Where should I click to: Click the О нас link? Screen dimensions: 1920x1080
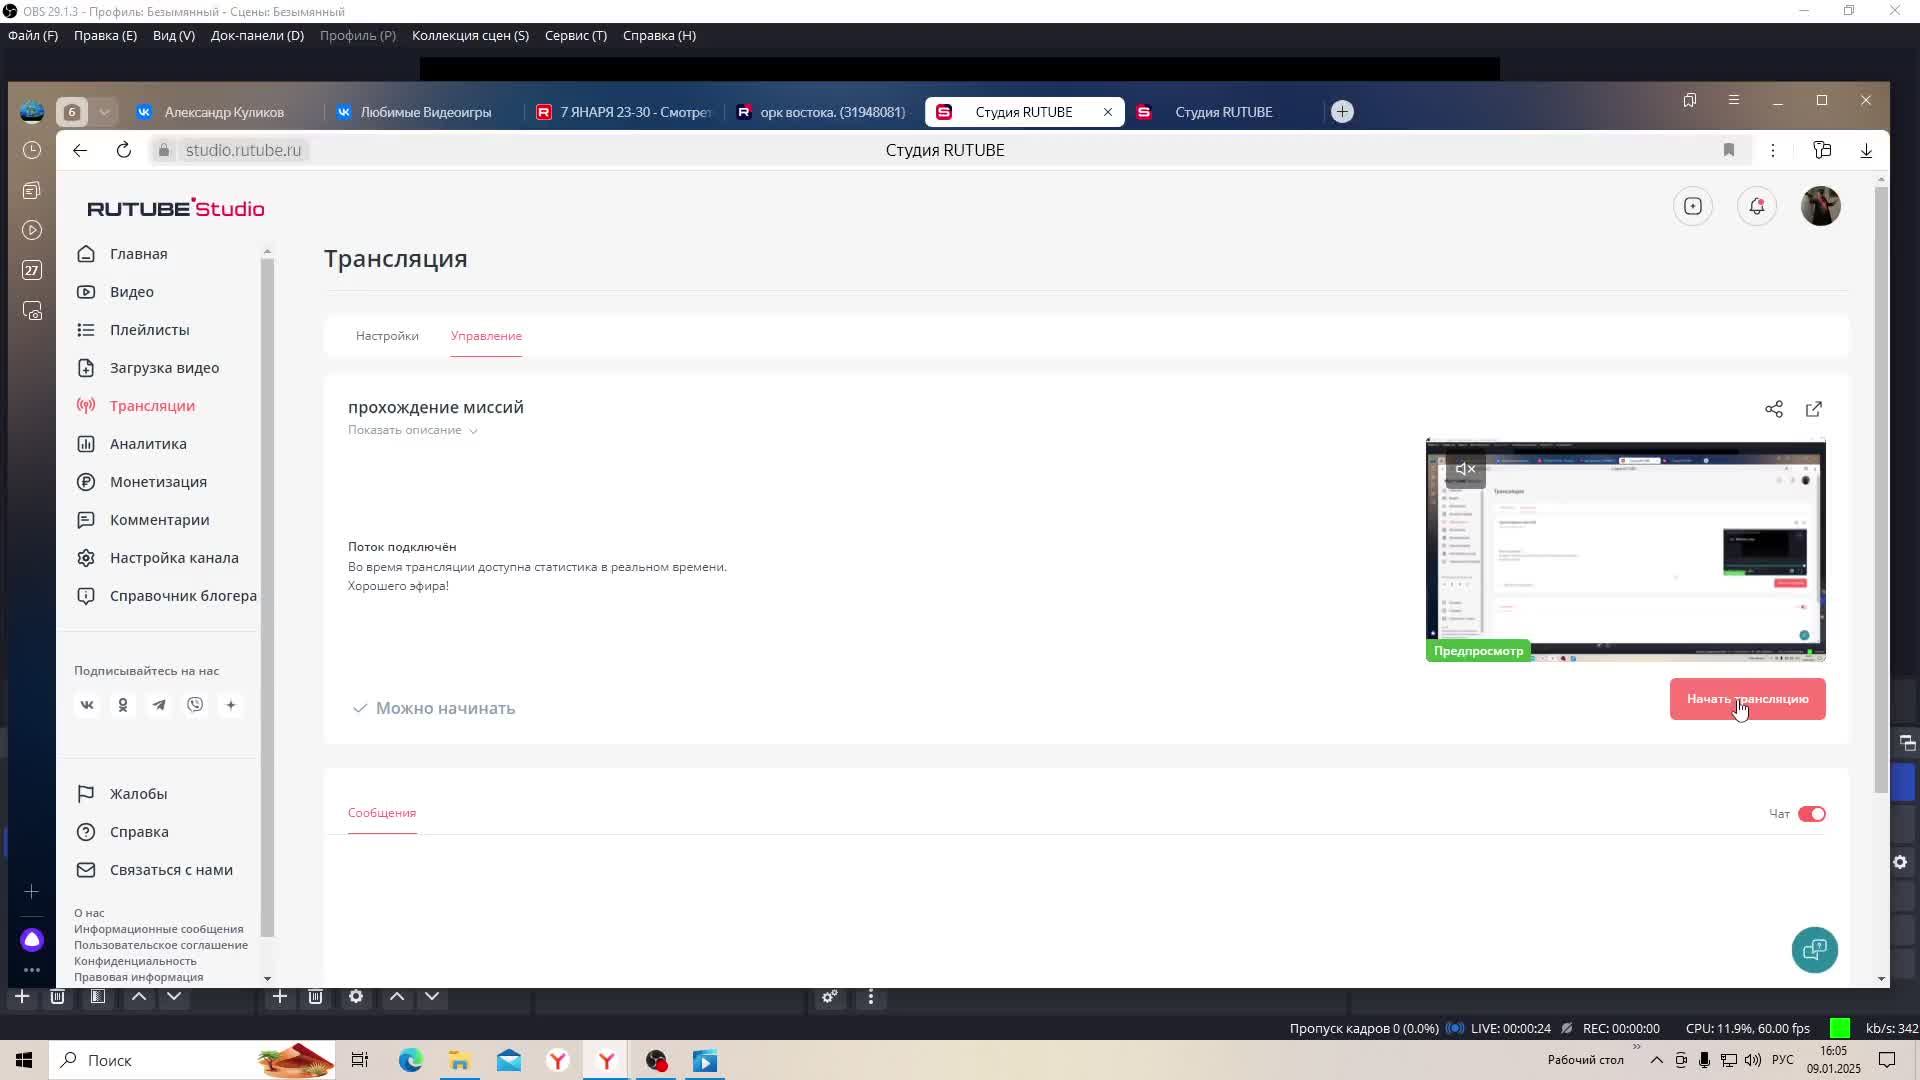tap(89, 913)
